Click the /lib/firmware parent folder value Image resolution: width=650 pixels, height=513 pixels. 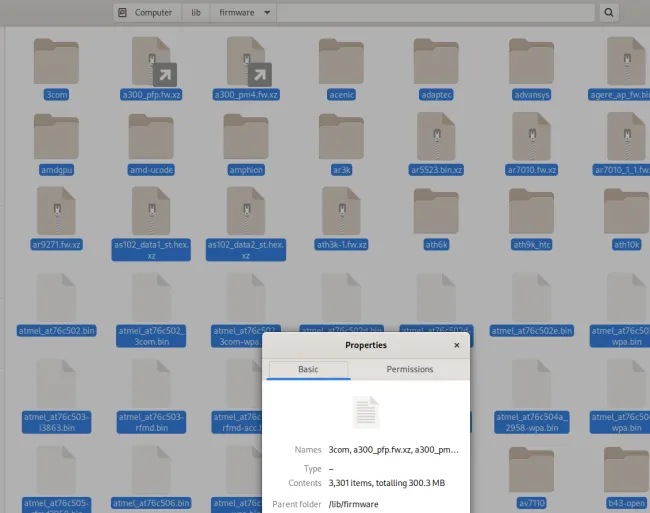353,504
